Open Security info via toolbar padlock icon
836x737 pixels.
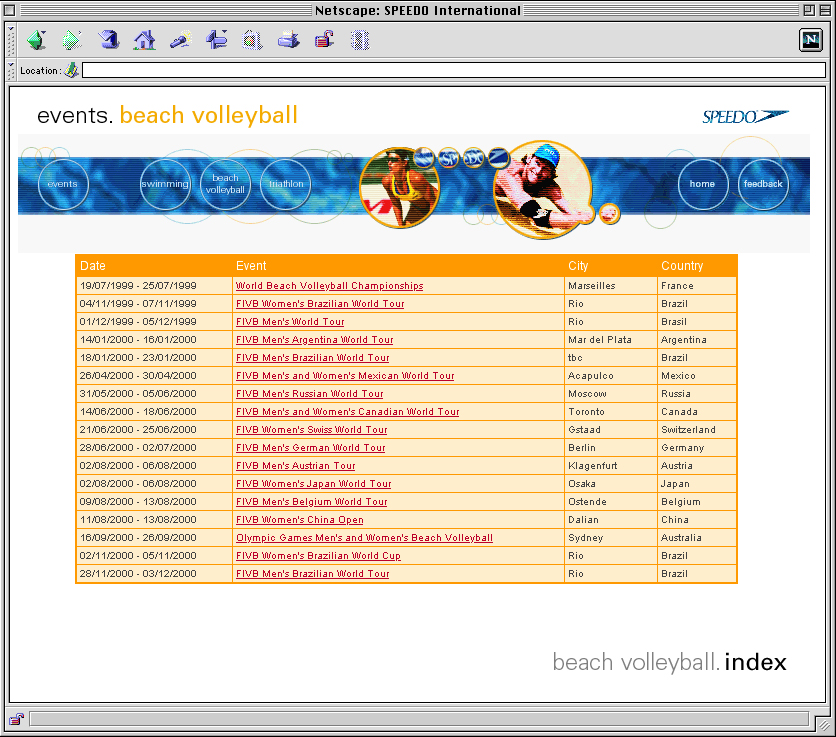[x=324, y=40]
